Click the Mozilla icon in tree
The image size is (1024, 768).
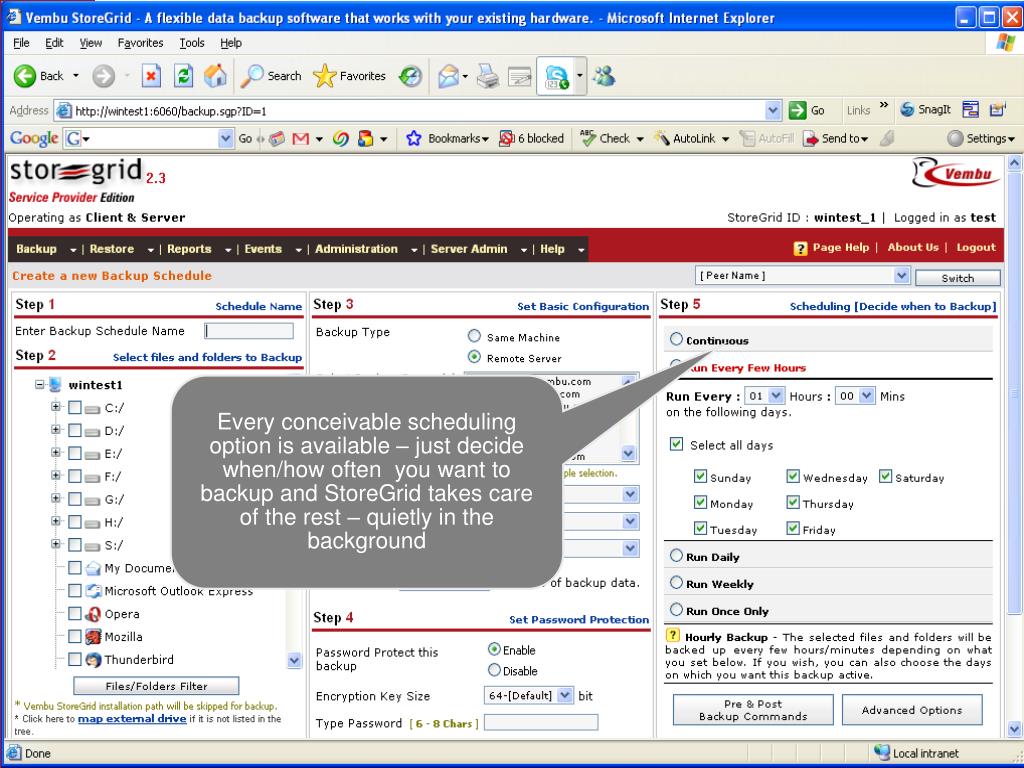click(93, 637)
